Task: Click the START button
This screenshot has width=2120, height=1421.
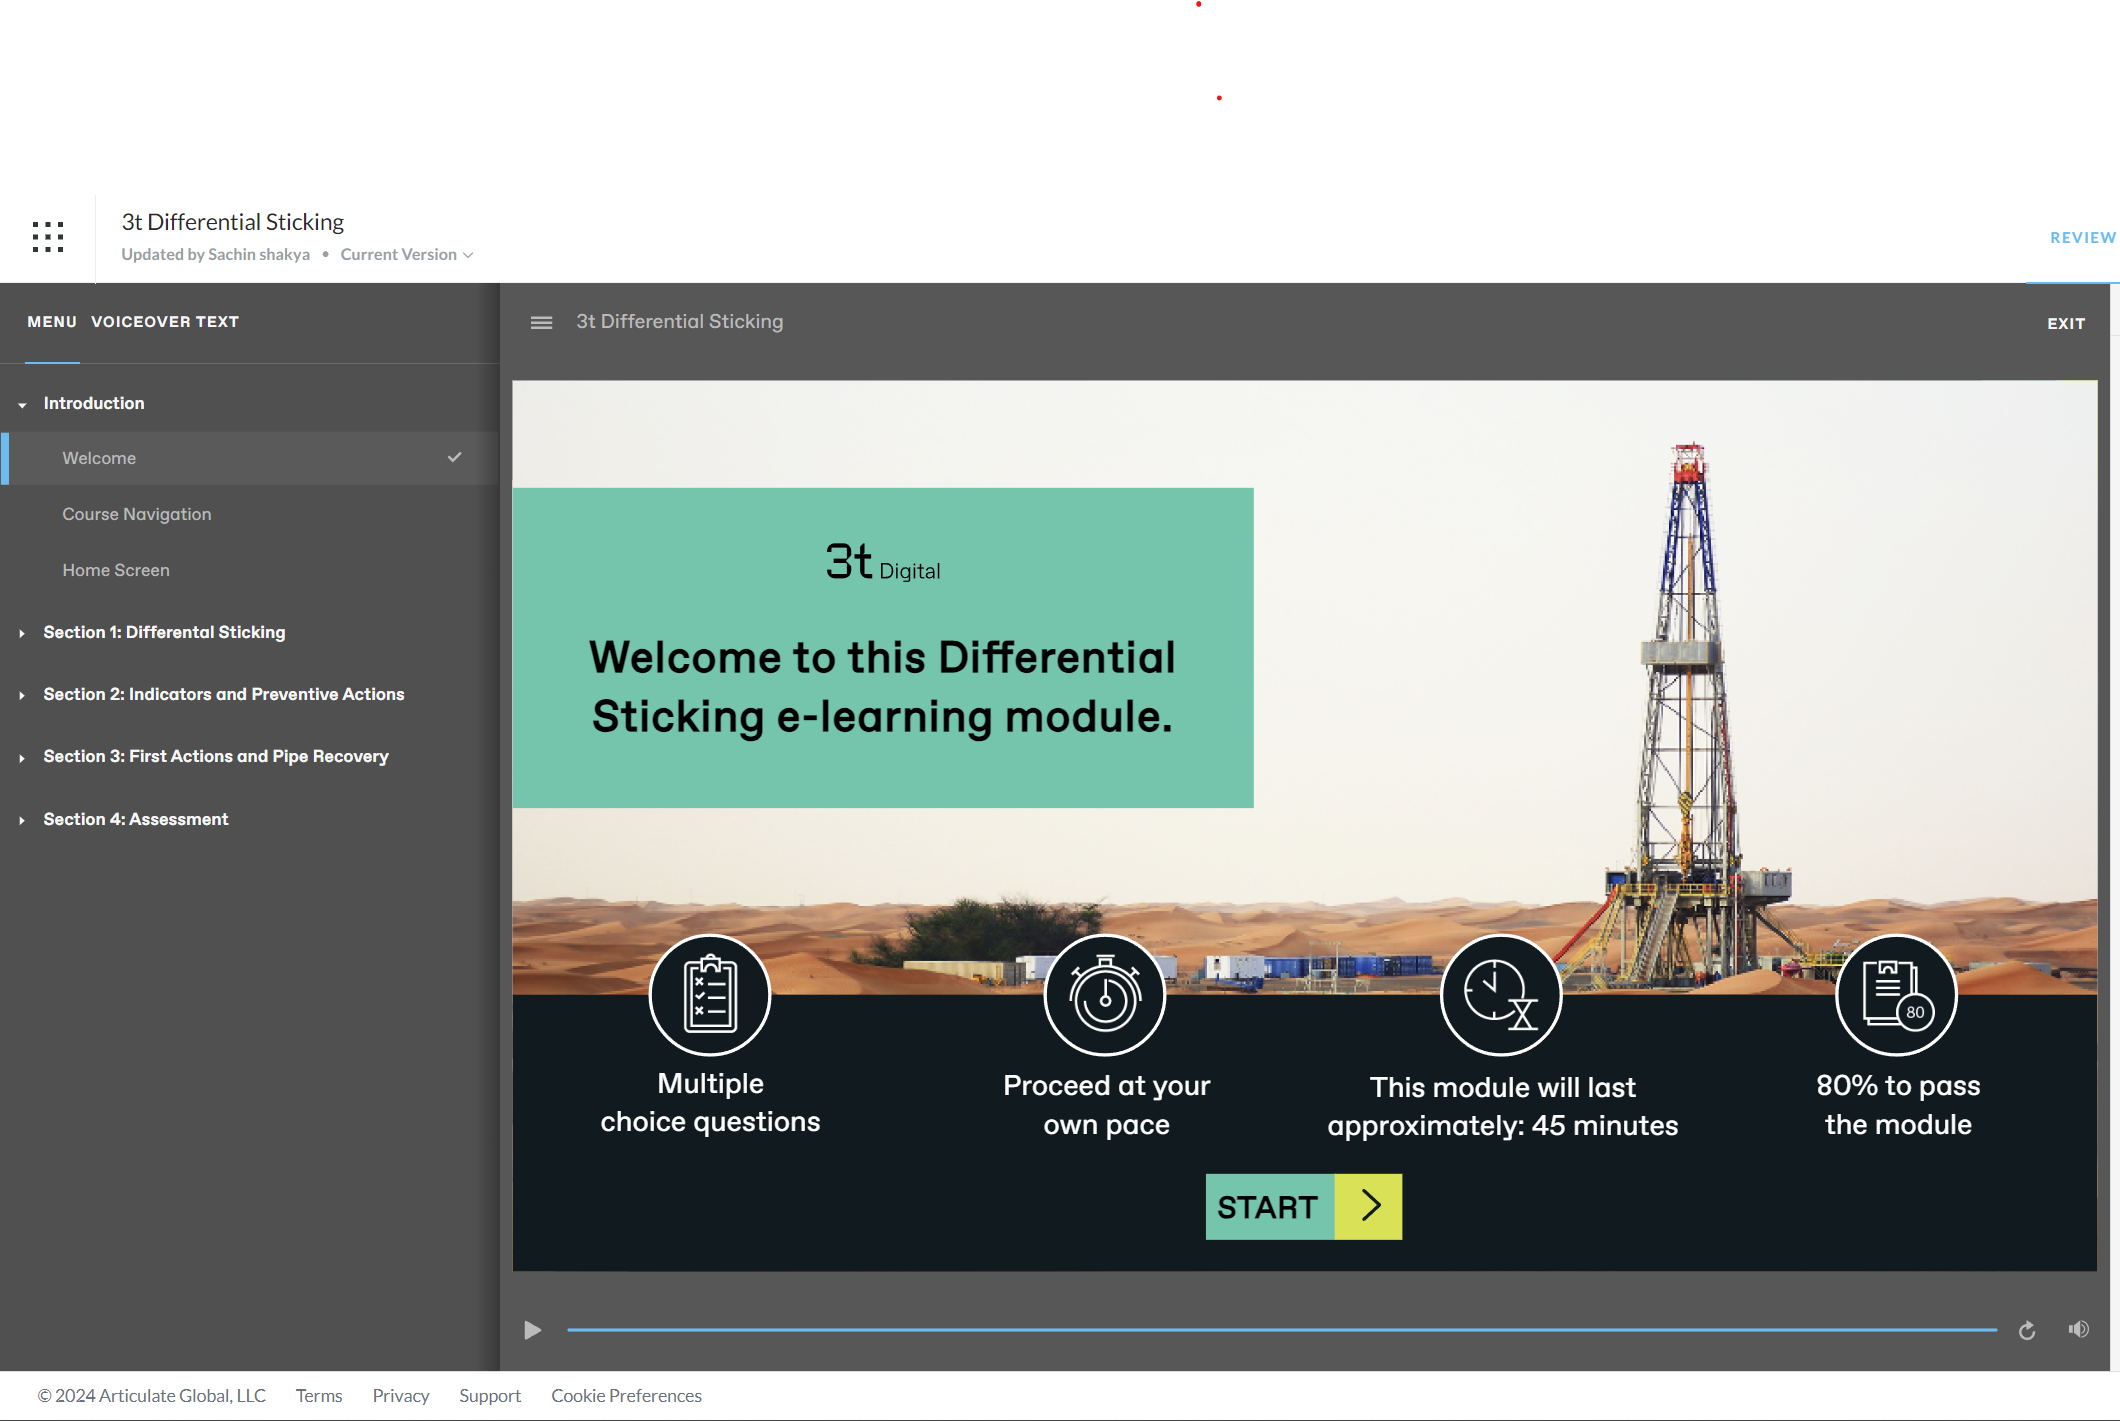Action: [x=1304, y=1206]
